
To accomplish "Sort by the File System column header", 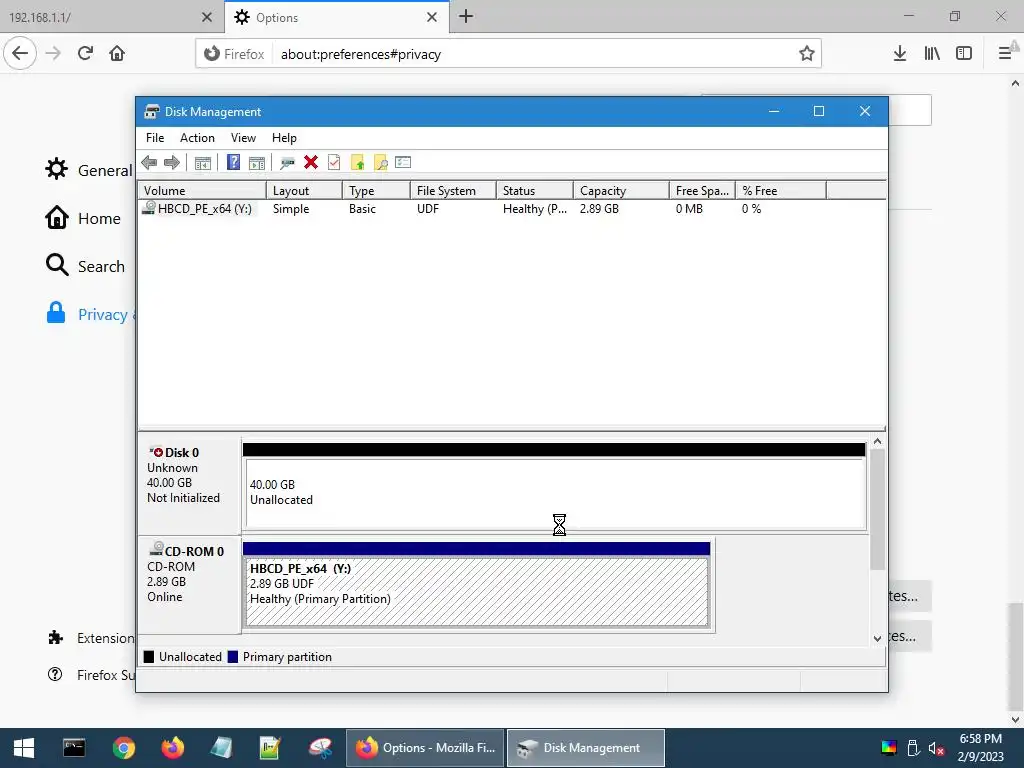I will [x=453, y=191].
